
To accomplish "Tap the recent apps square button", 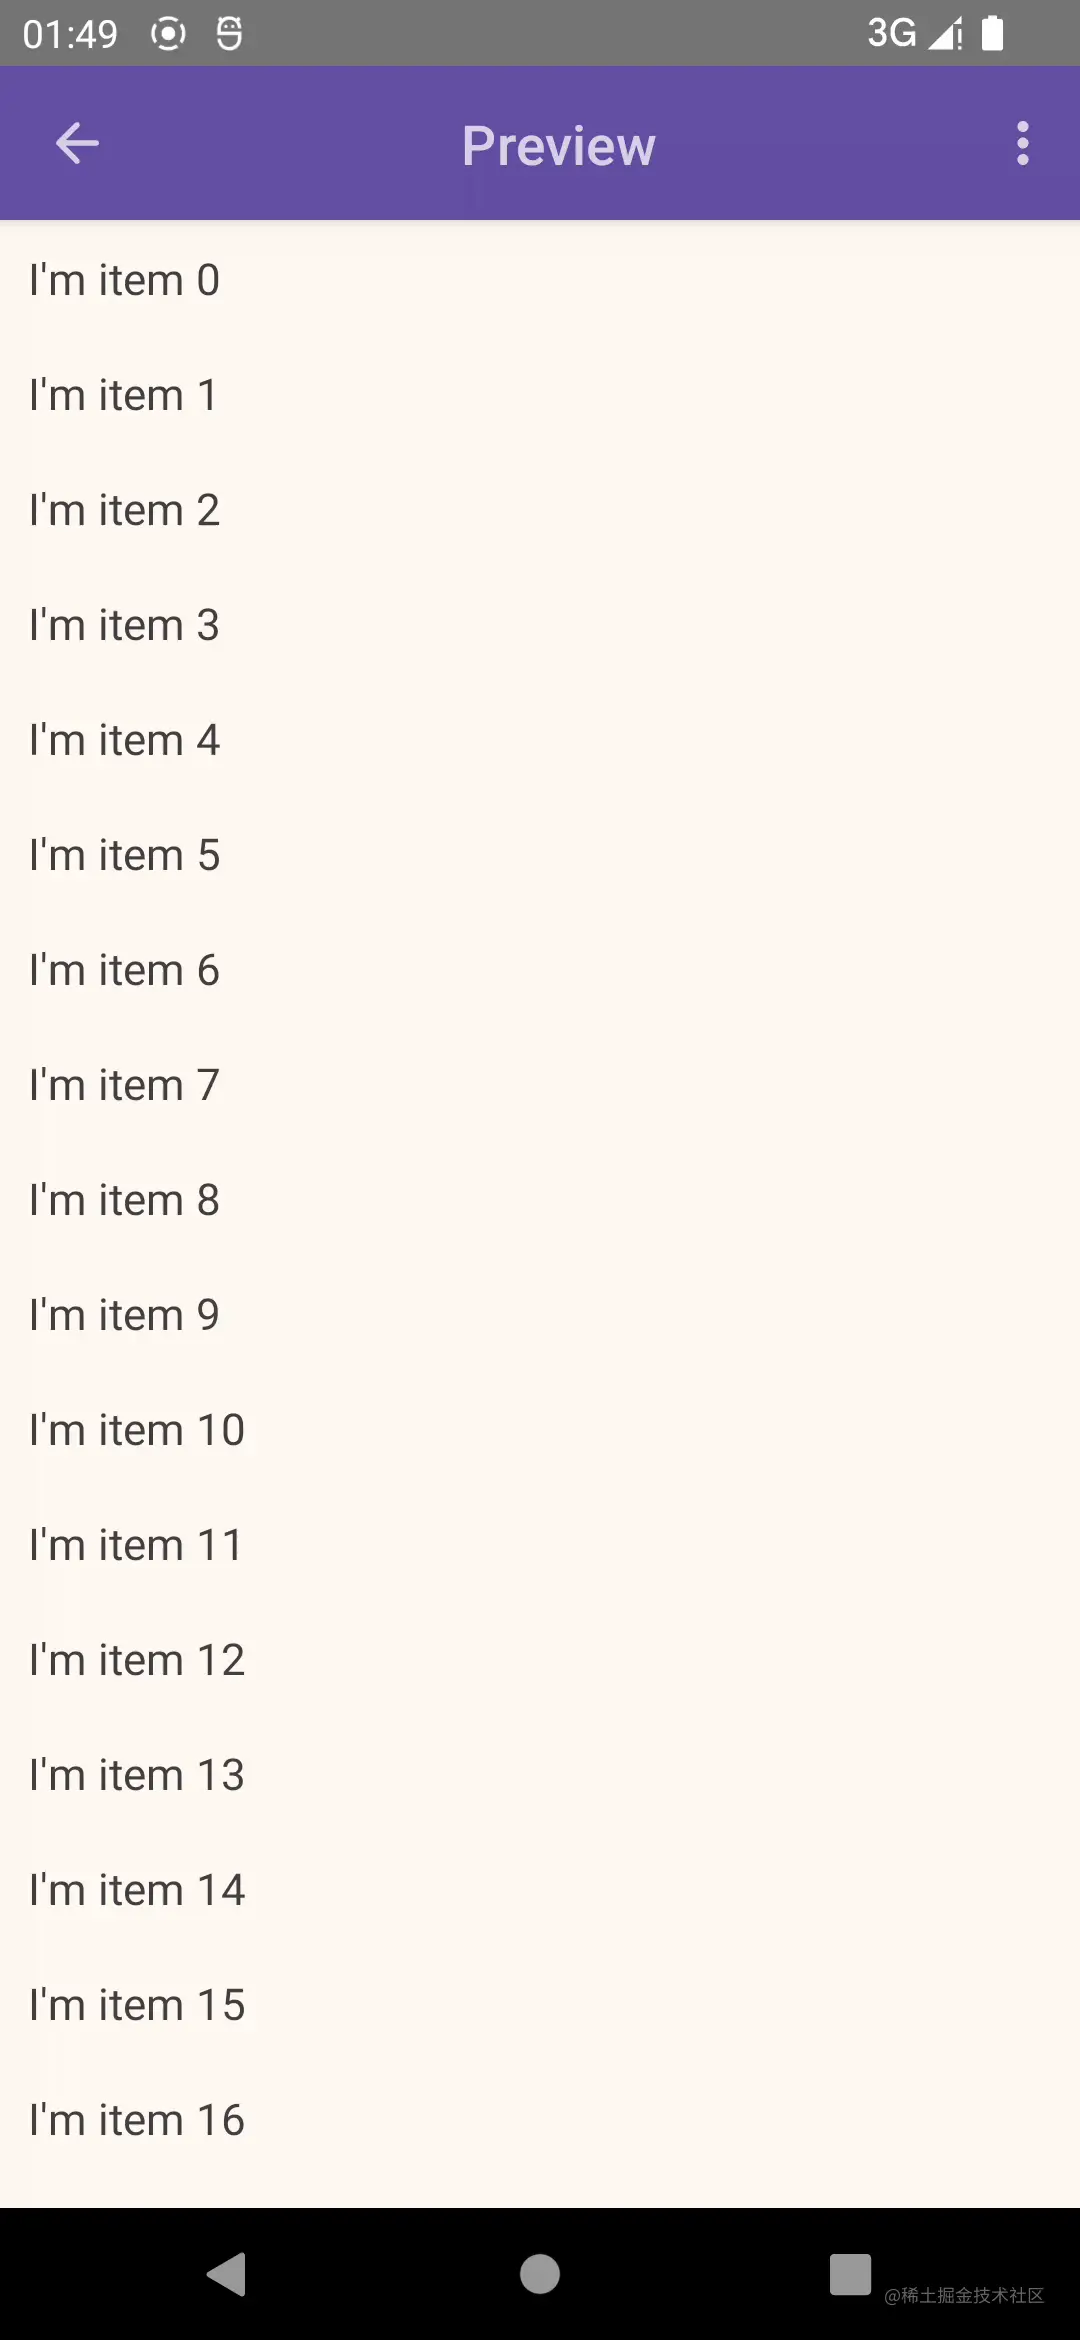I will click(850, 2274).
